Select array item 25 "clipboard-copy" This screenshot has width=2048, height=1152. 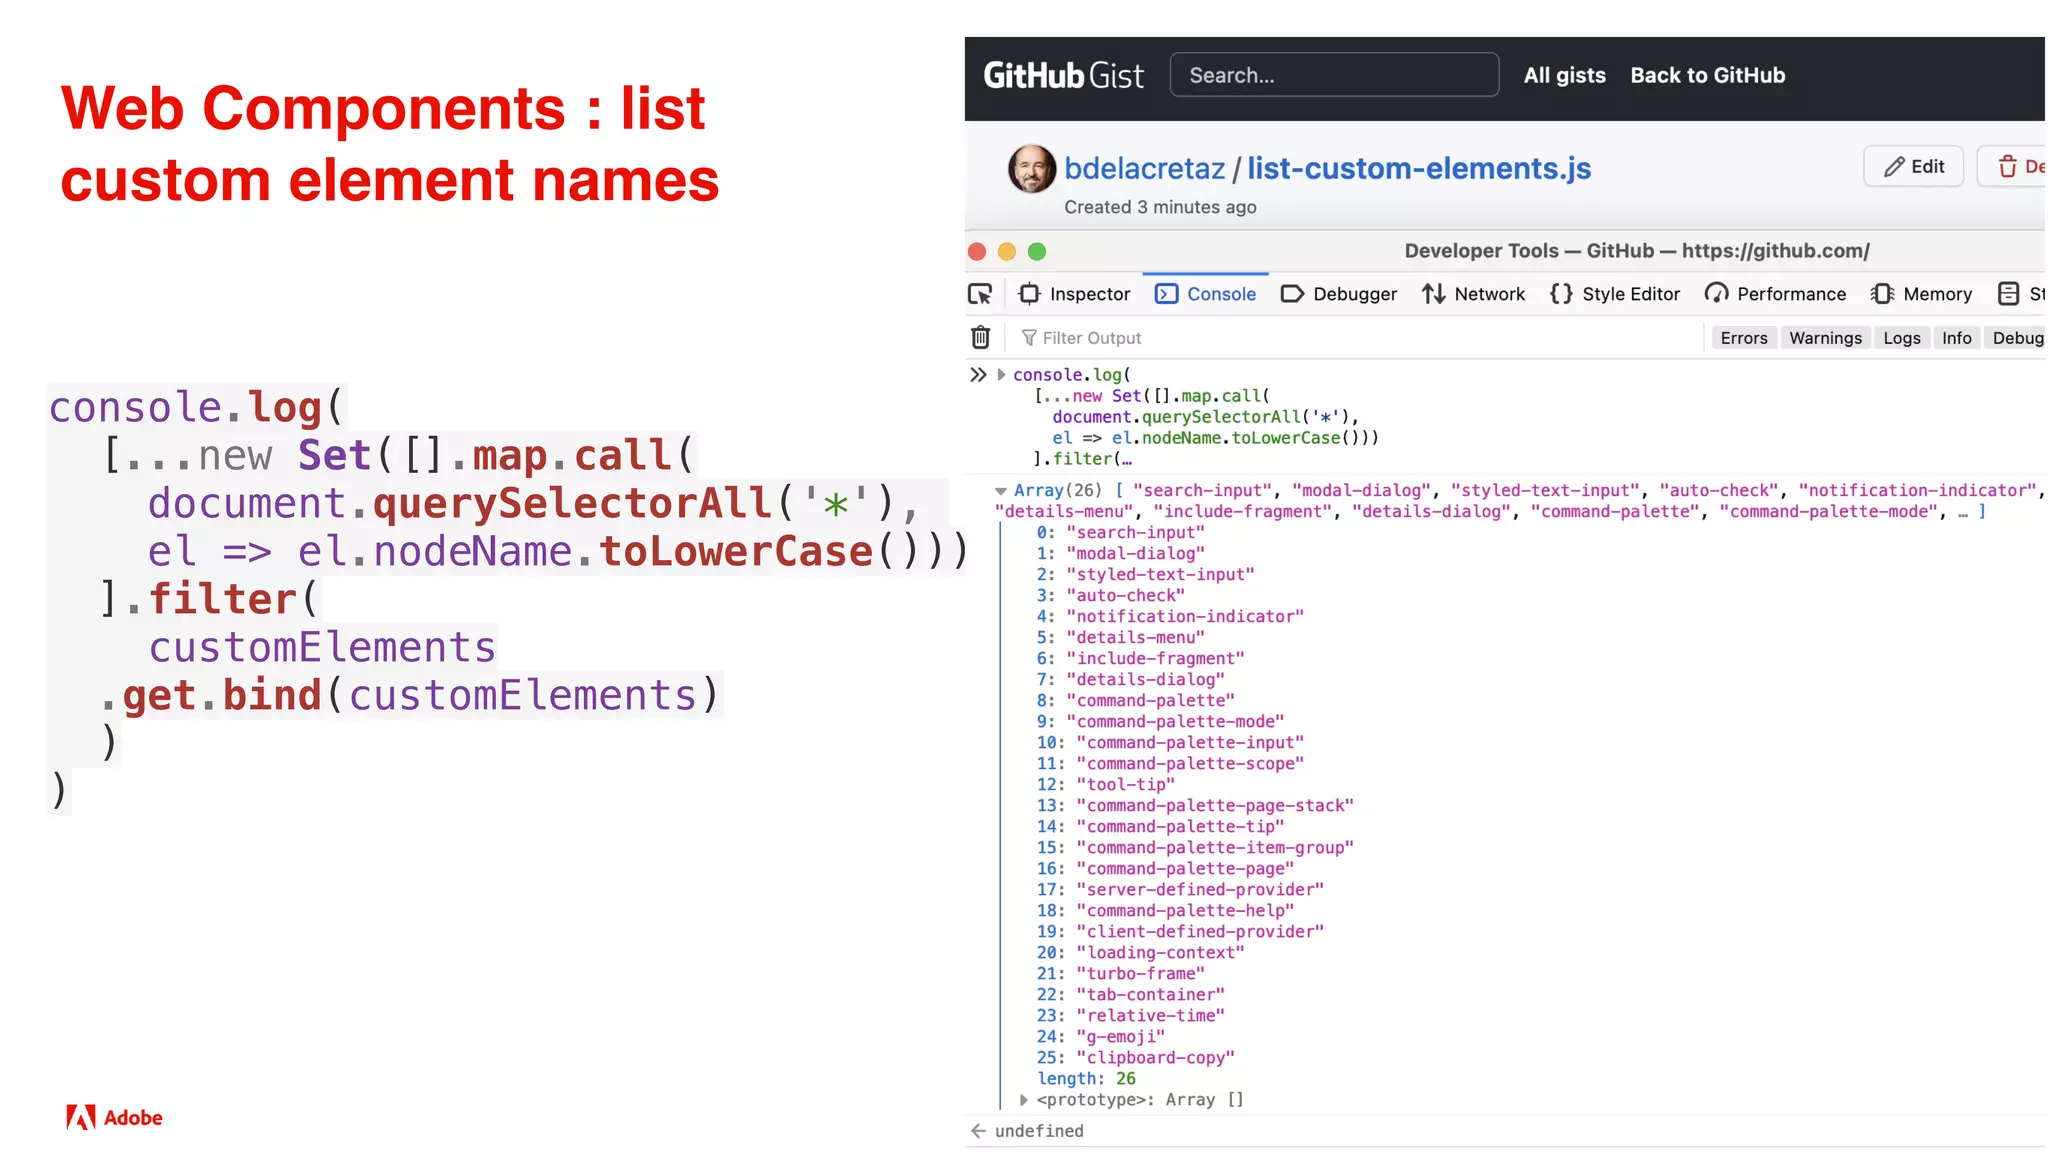point(1135,1058)
